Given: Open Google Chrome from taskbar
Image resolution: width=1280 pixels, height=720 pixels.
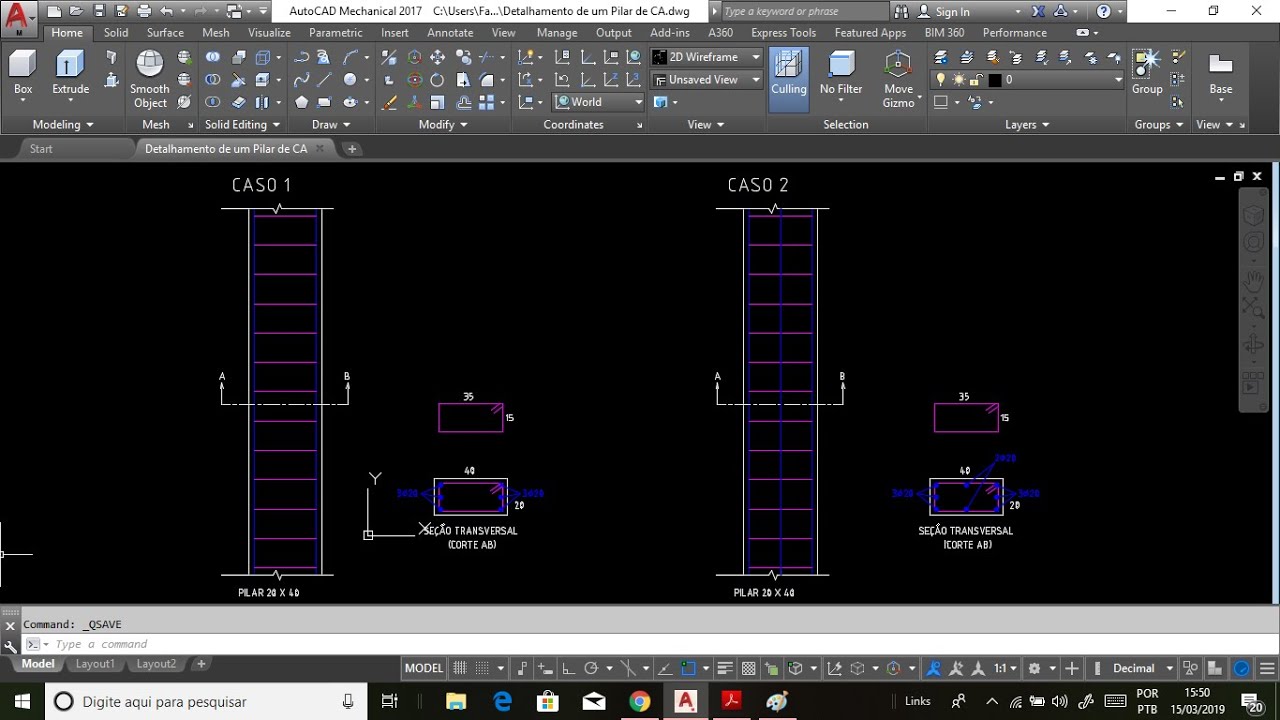Looking at the screenshot, I should 640,701.
